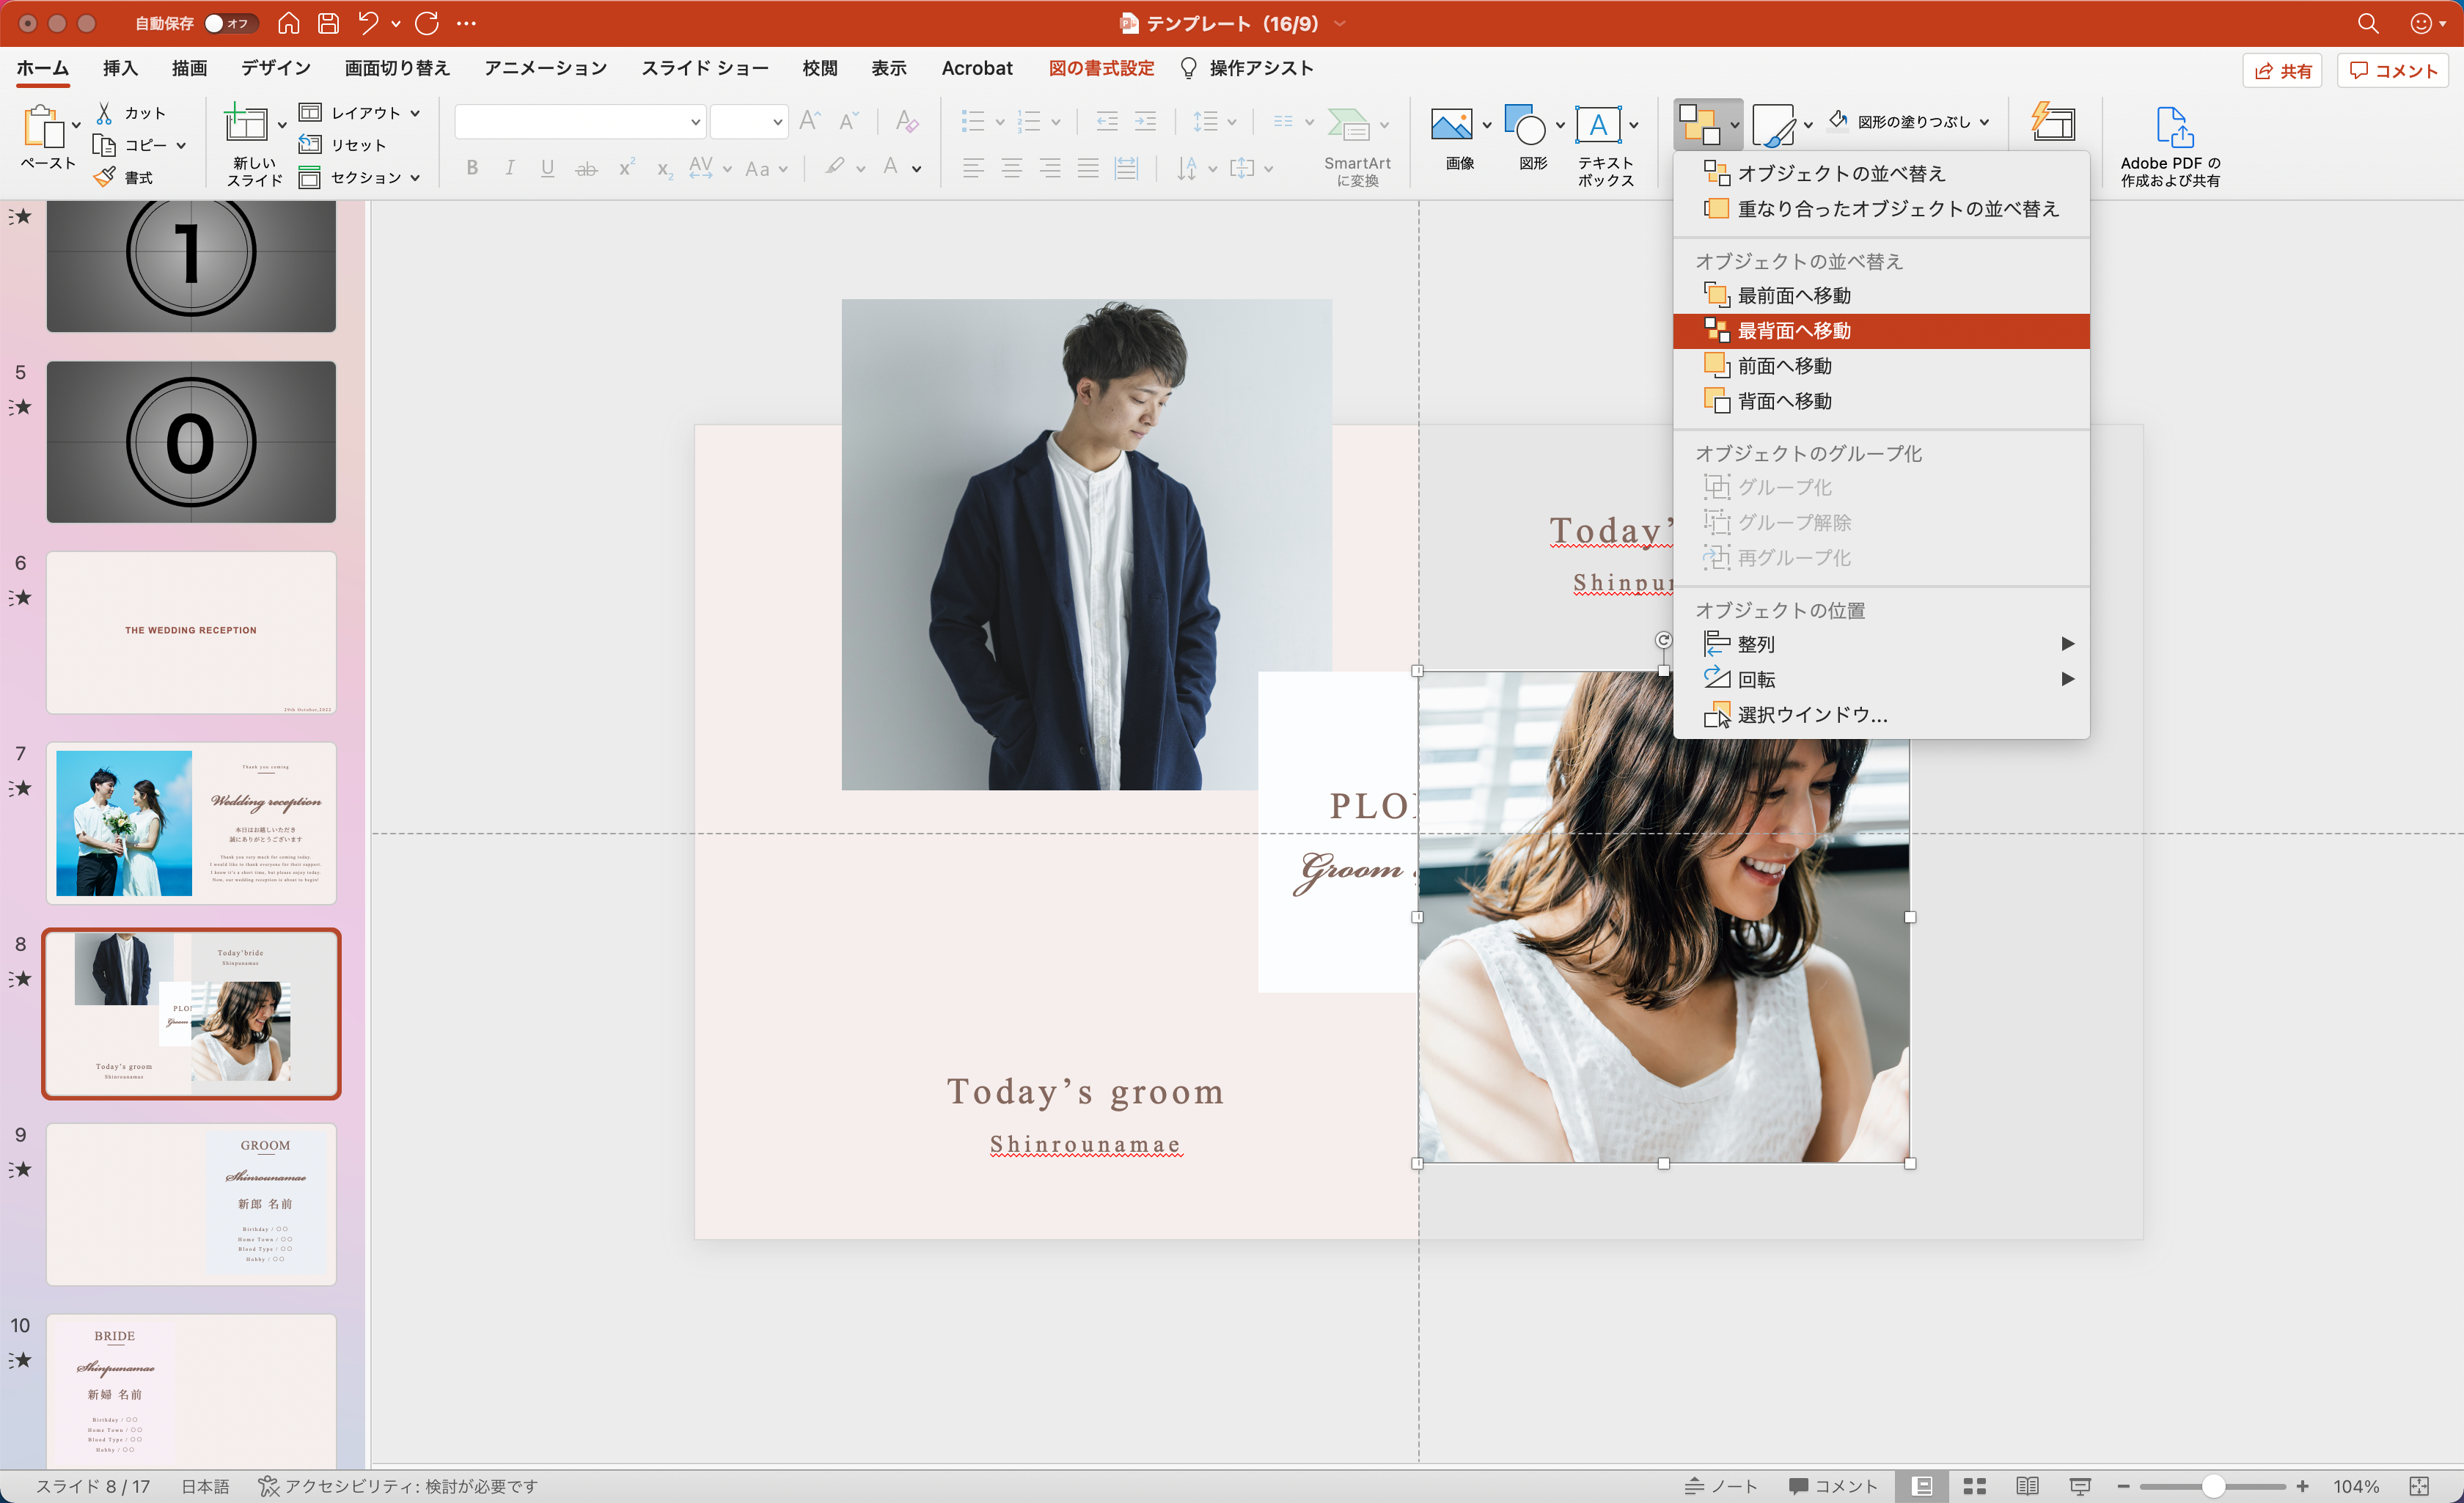
Task: Click the search magnifier icon in title bar
Action: coord(2368,23)
